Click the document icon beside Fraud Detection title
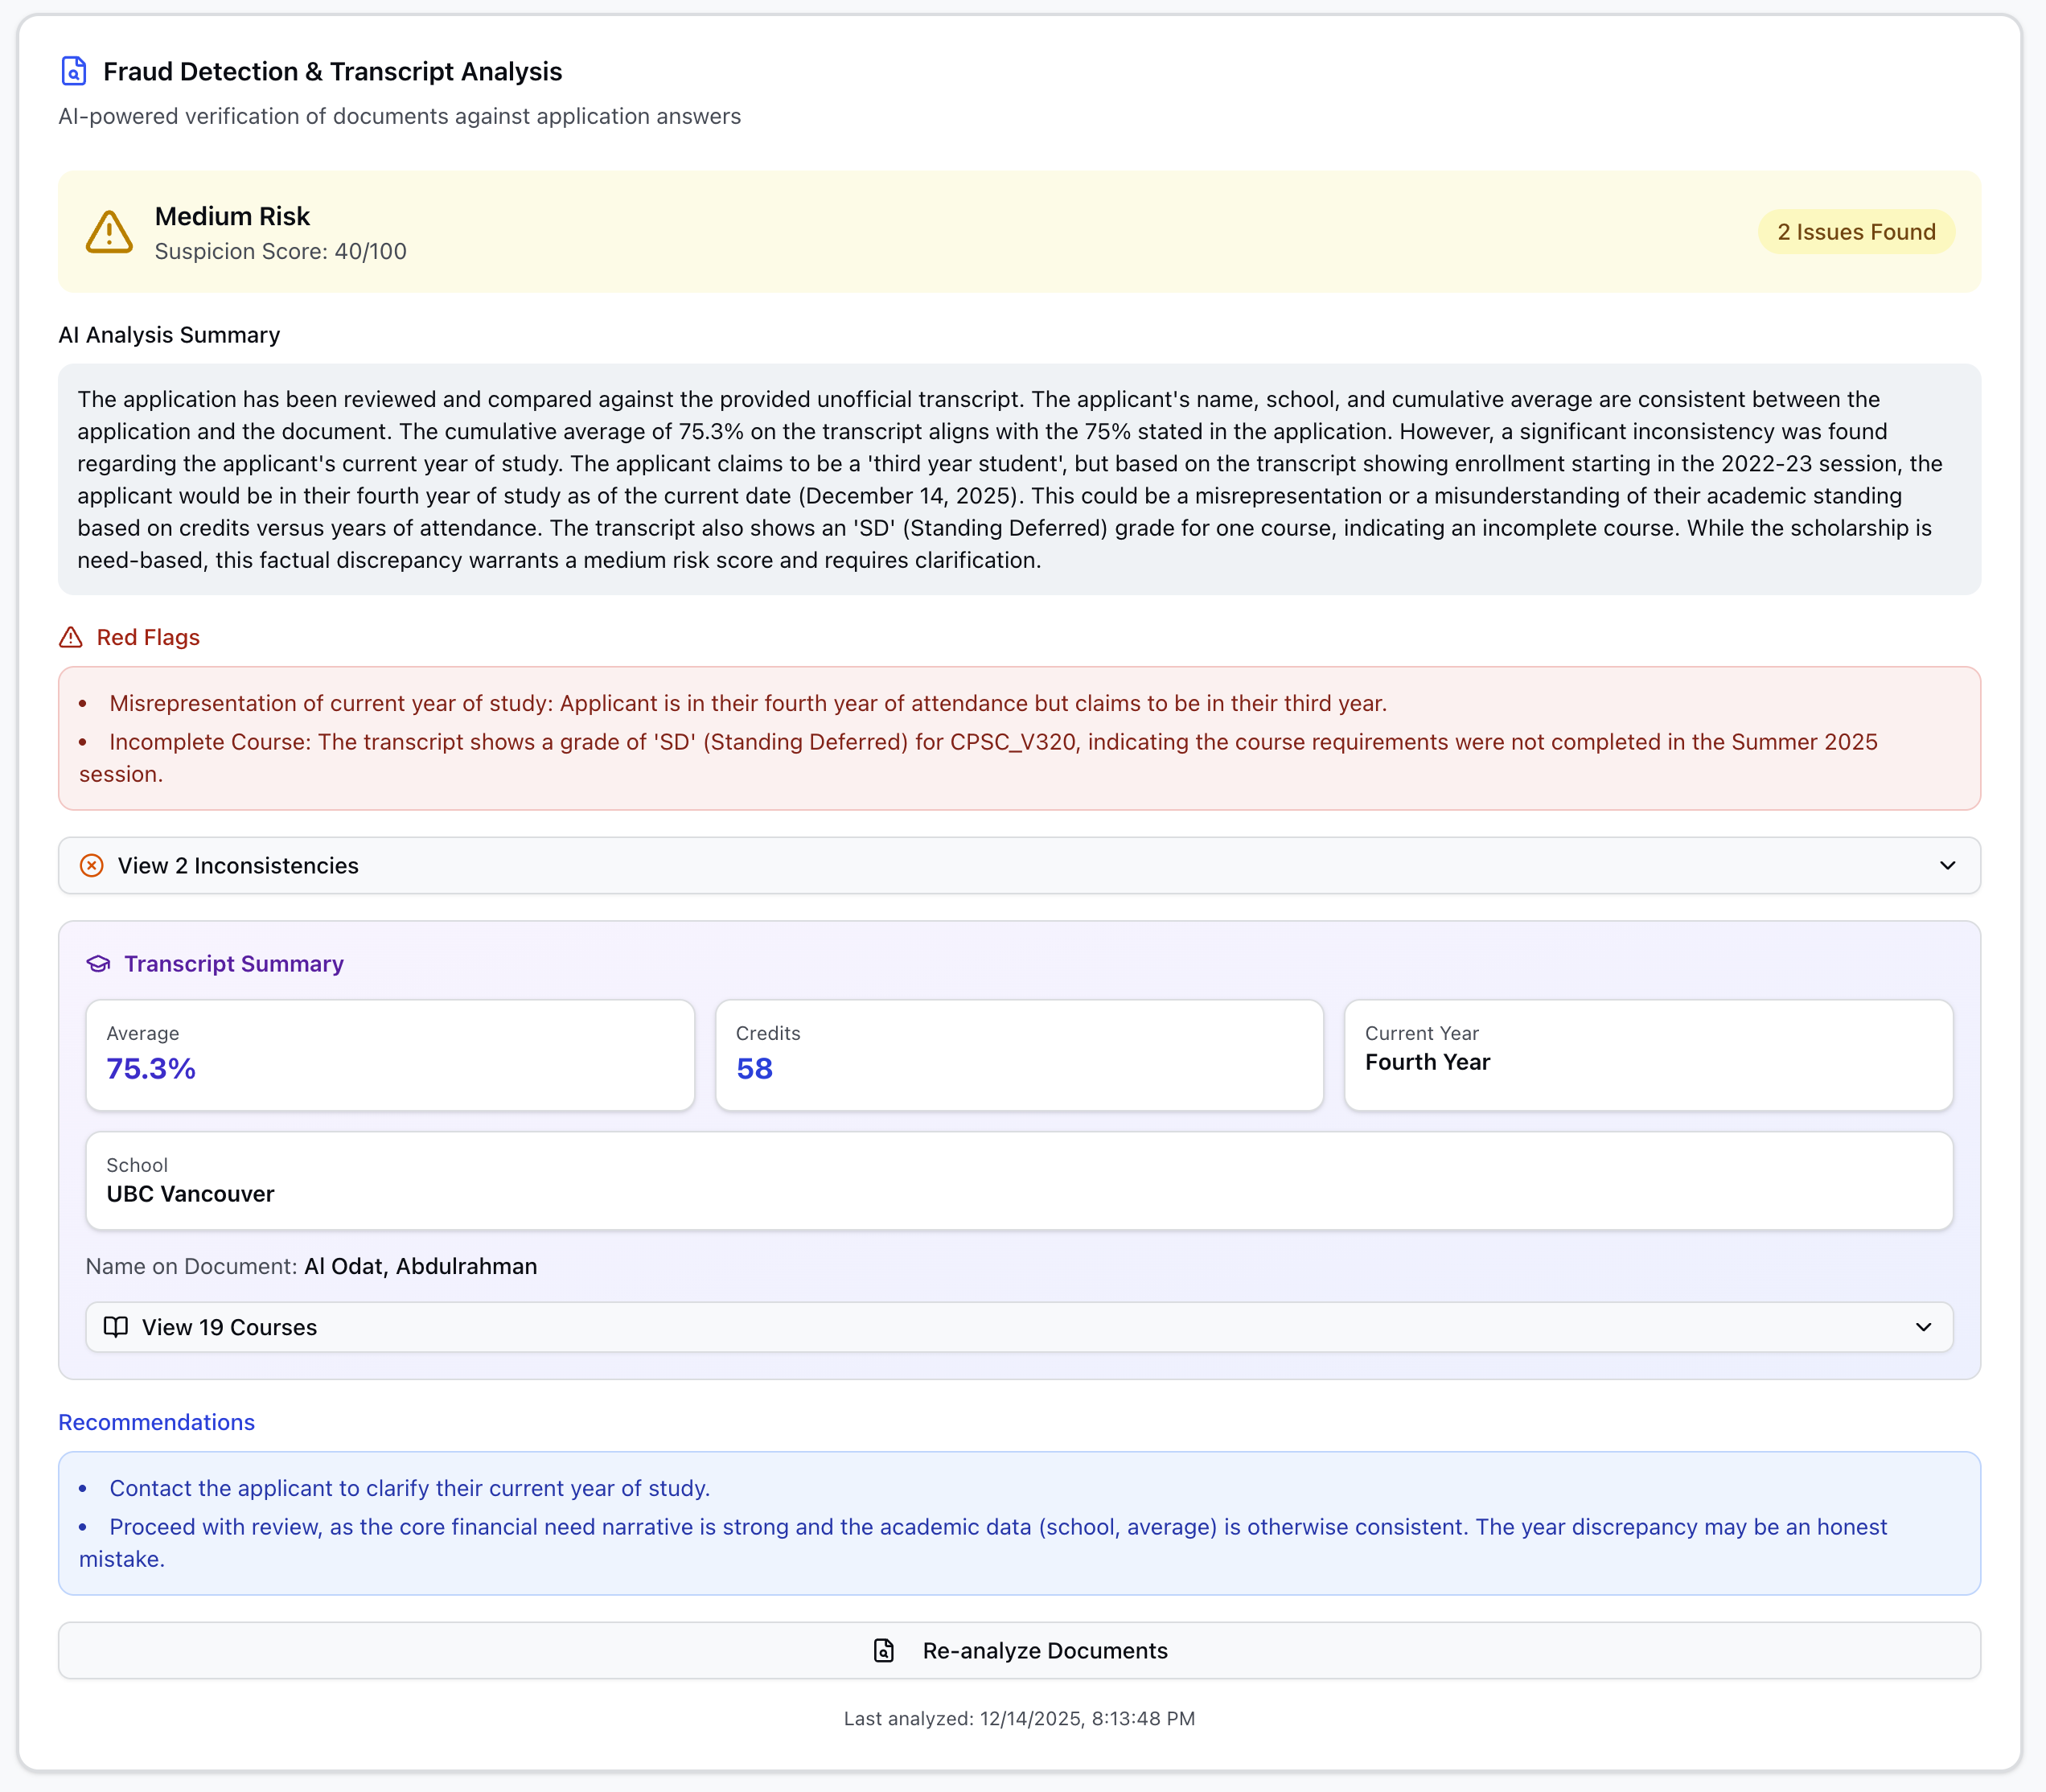 [x=73, y=71]
